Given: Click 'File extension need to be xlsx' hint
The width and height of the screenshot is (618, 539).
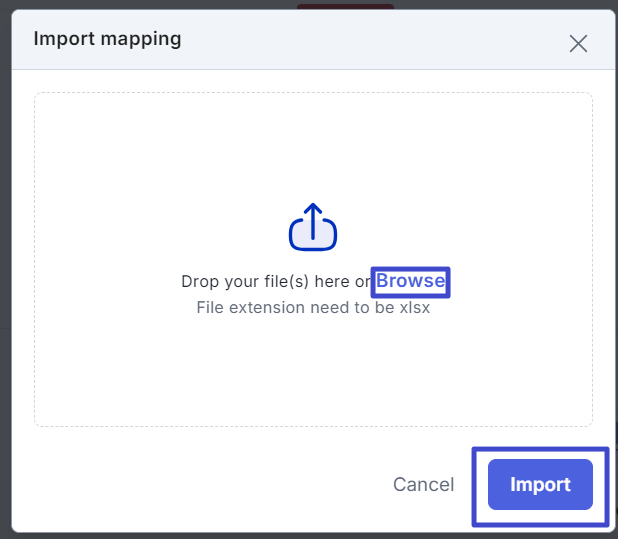Looking at the screenshot, I should point(313,307).
